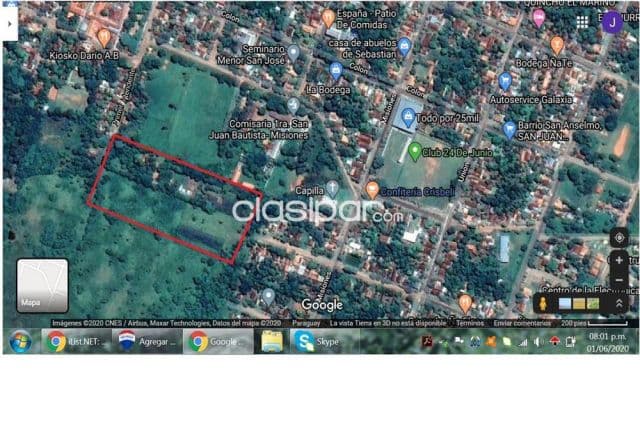Zoom out with the minus button

619,280
